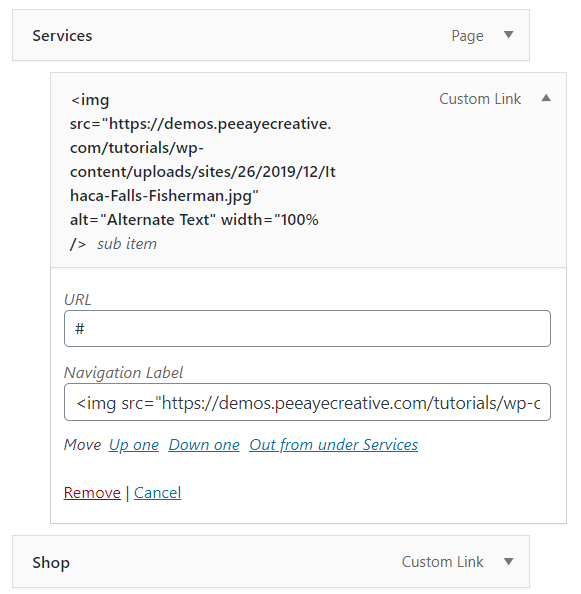The height and width of the screenshot is (594, 581).
Task: Click the URL field label
Action: click(x=78, y=300)
